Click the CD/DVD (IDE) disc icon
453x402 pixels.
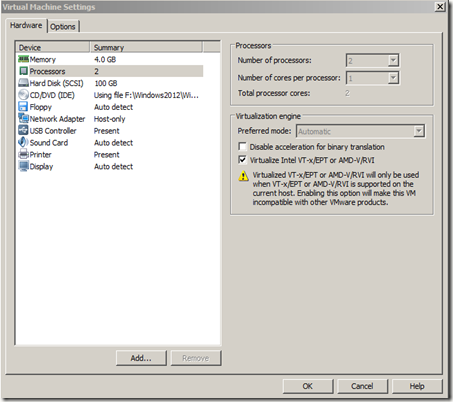point(23,95)
